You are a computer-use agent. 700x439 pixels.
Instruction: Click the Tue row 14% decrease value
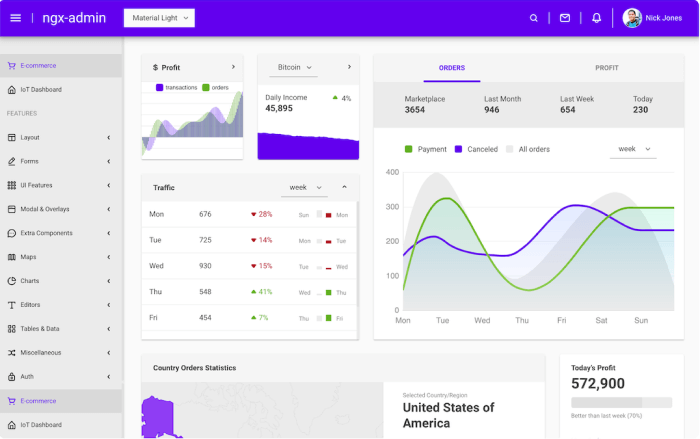click(x=261, y=240)
